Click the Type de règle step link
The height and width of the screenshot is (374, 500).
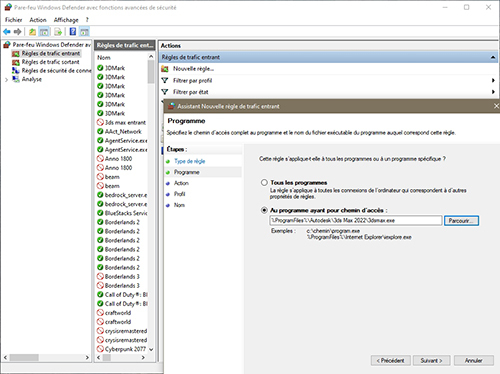pyautogui.click(x=190, y=161)
